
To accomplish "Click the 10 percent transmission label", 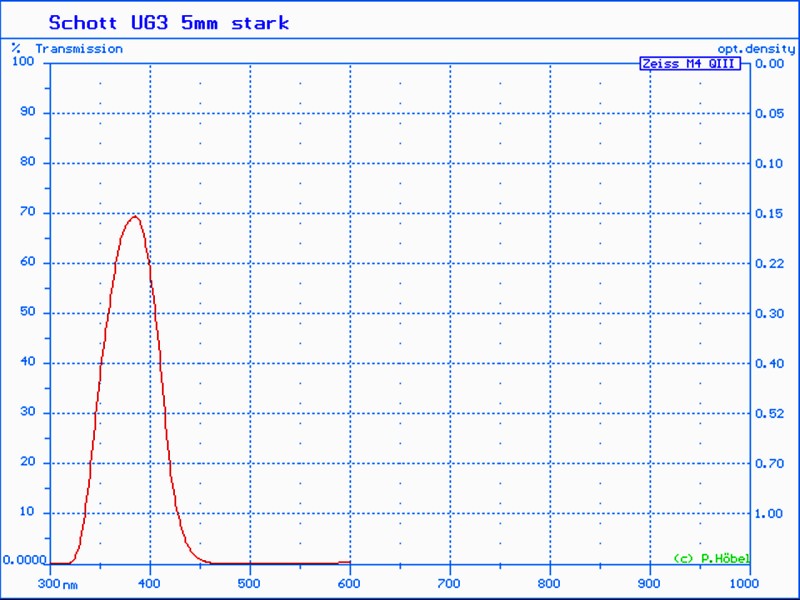I will pyautogui.click(x=28, y=511).
